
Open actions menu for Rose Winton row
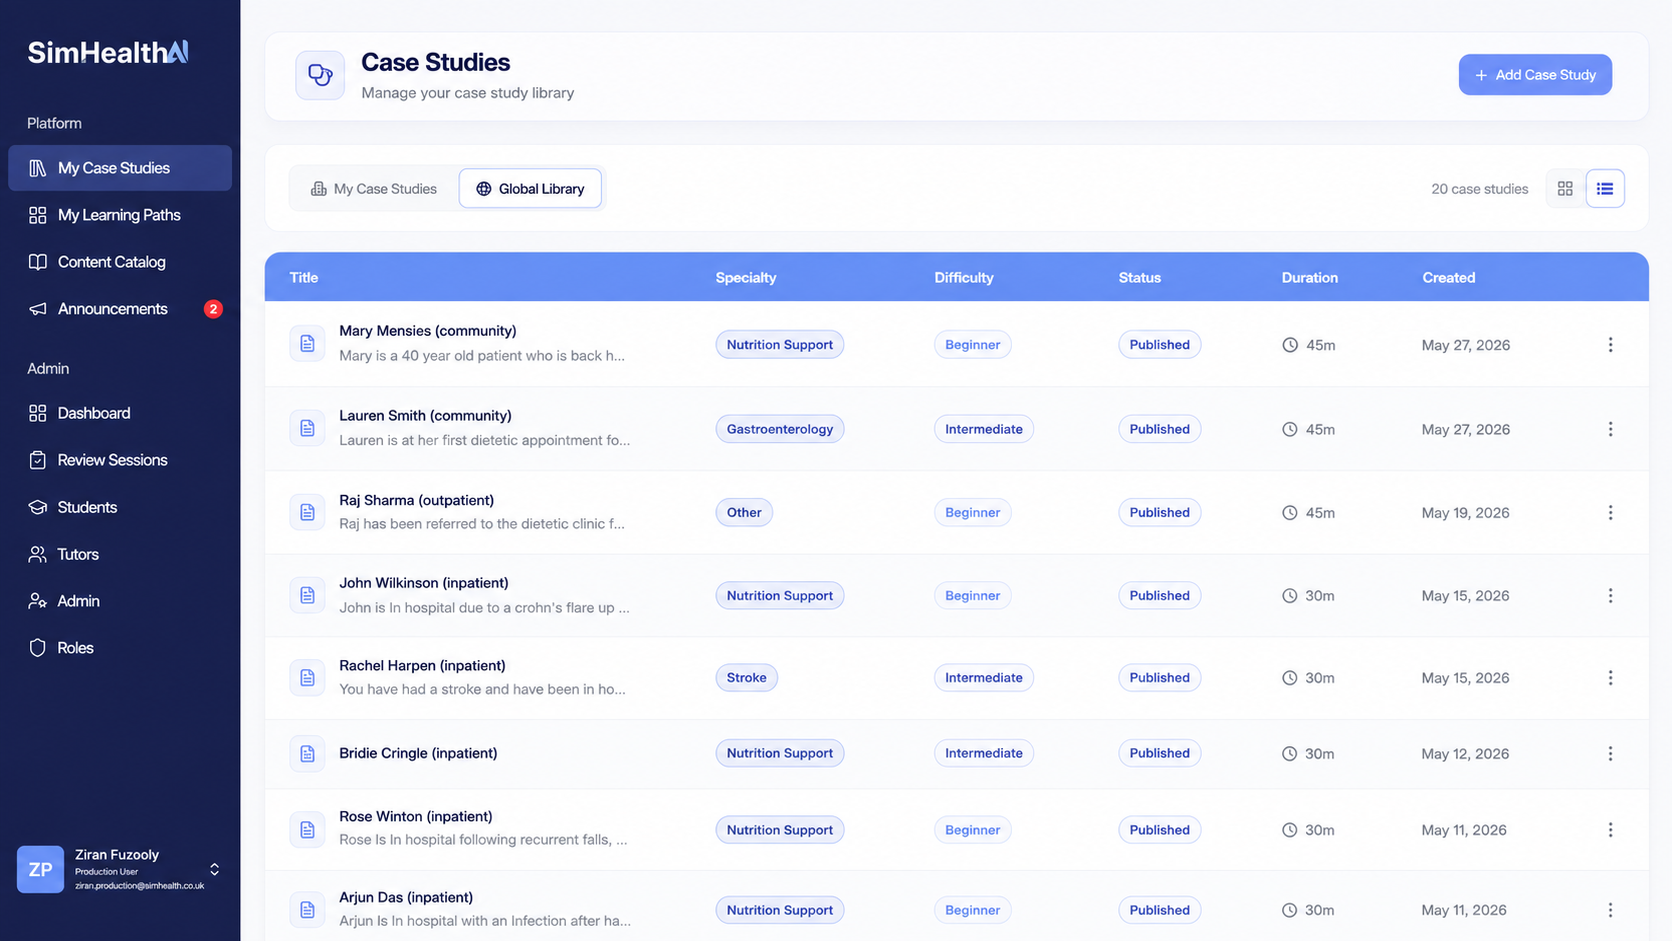point(1610,830)
